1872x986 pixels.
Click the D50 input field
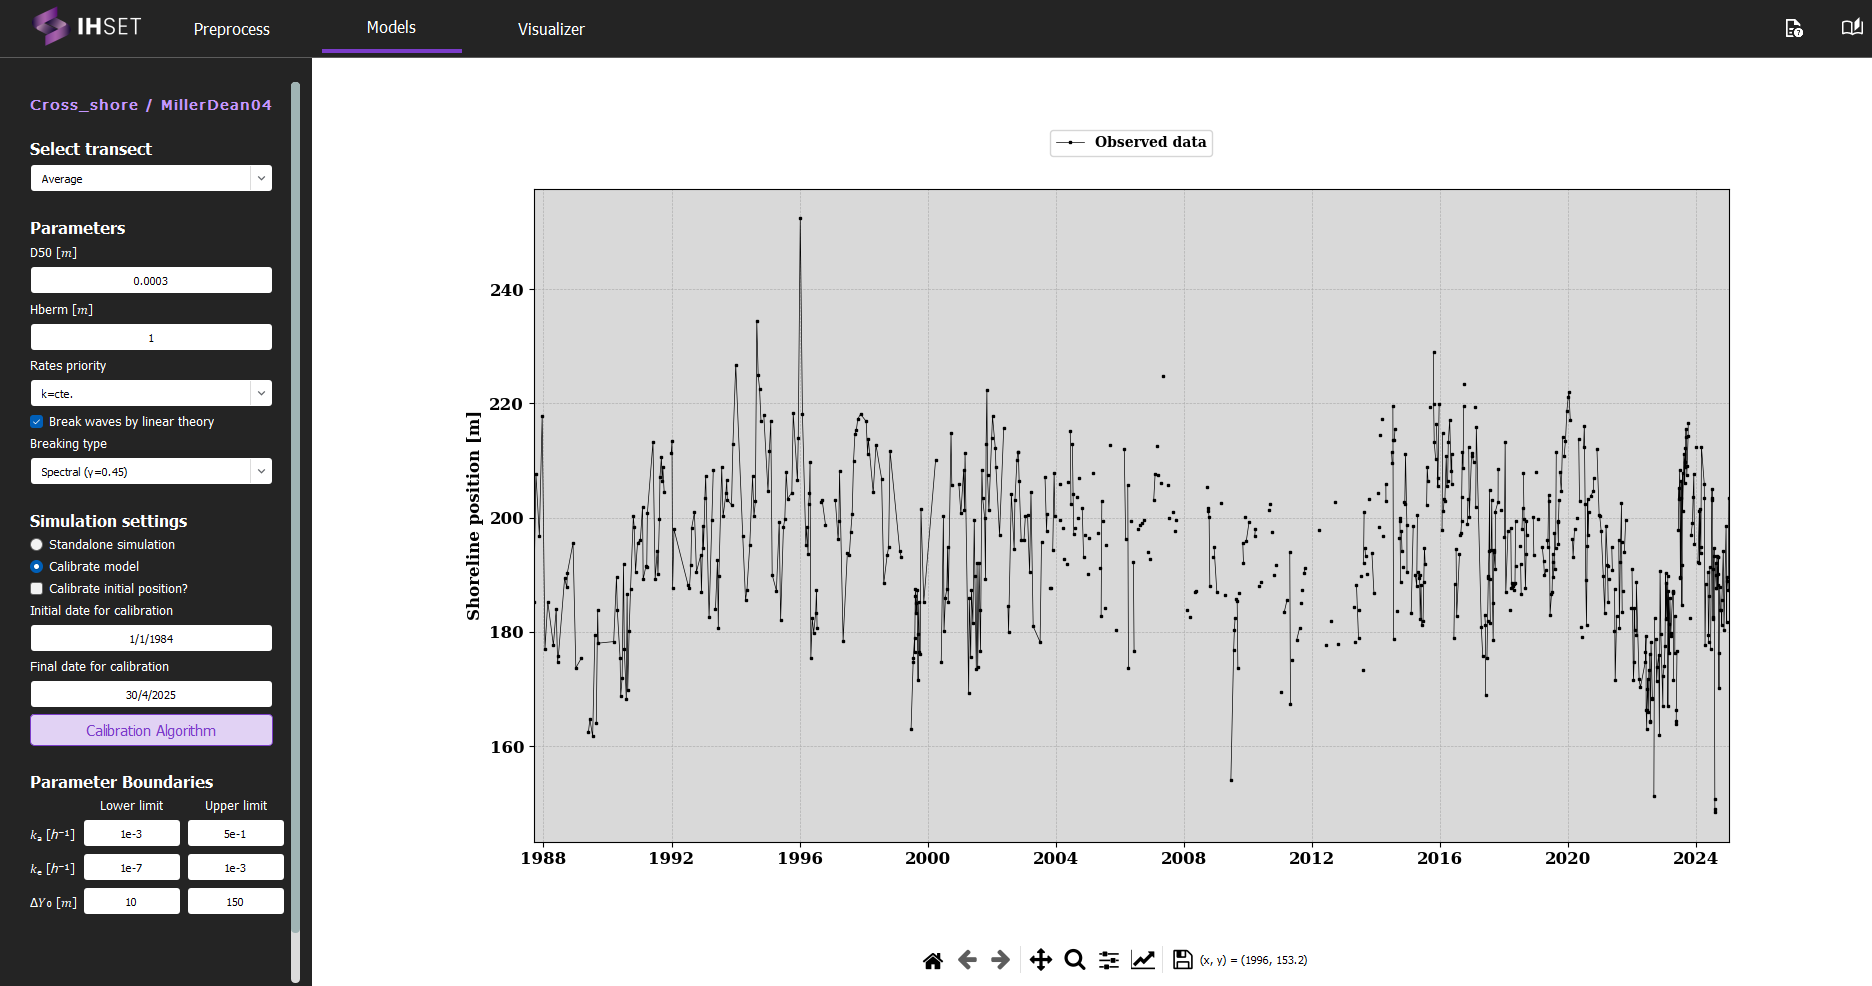pos(151,281)
